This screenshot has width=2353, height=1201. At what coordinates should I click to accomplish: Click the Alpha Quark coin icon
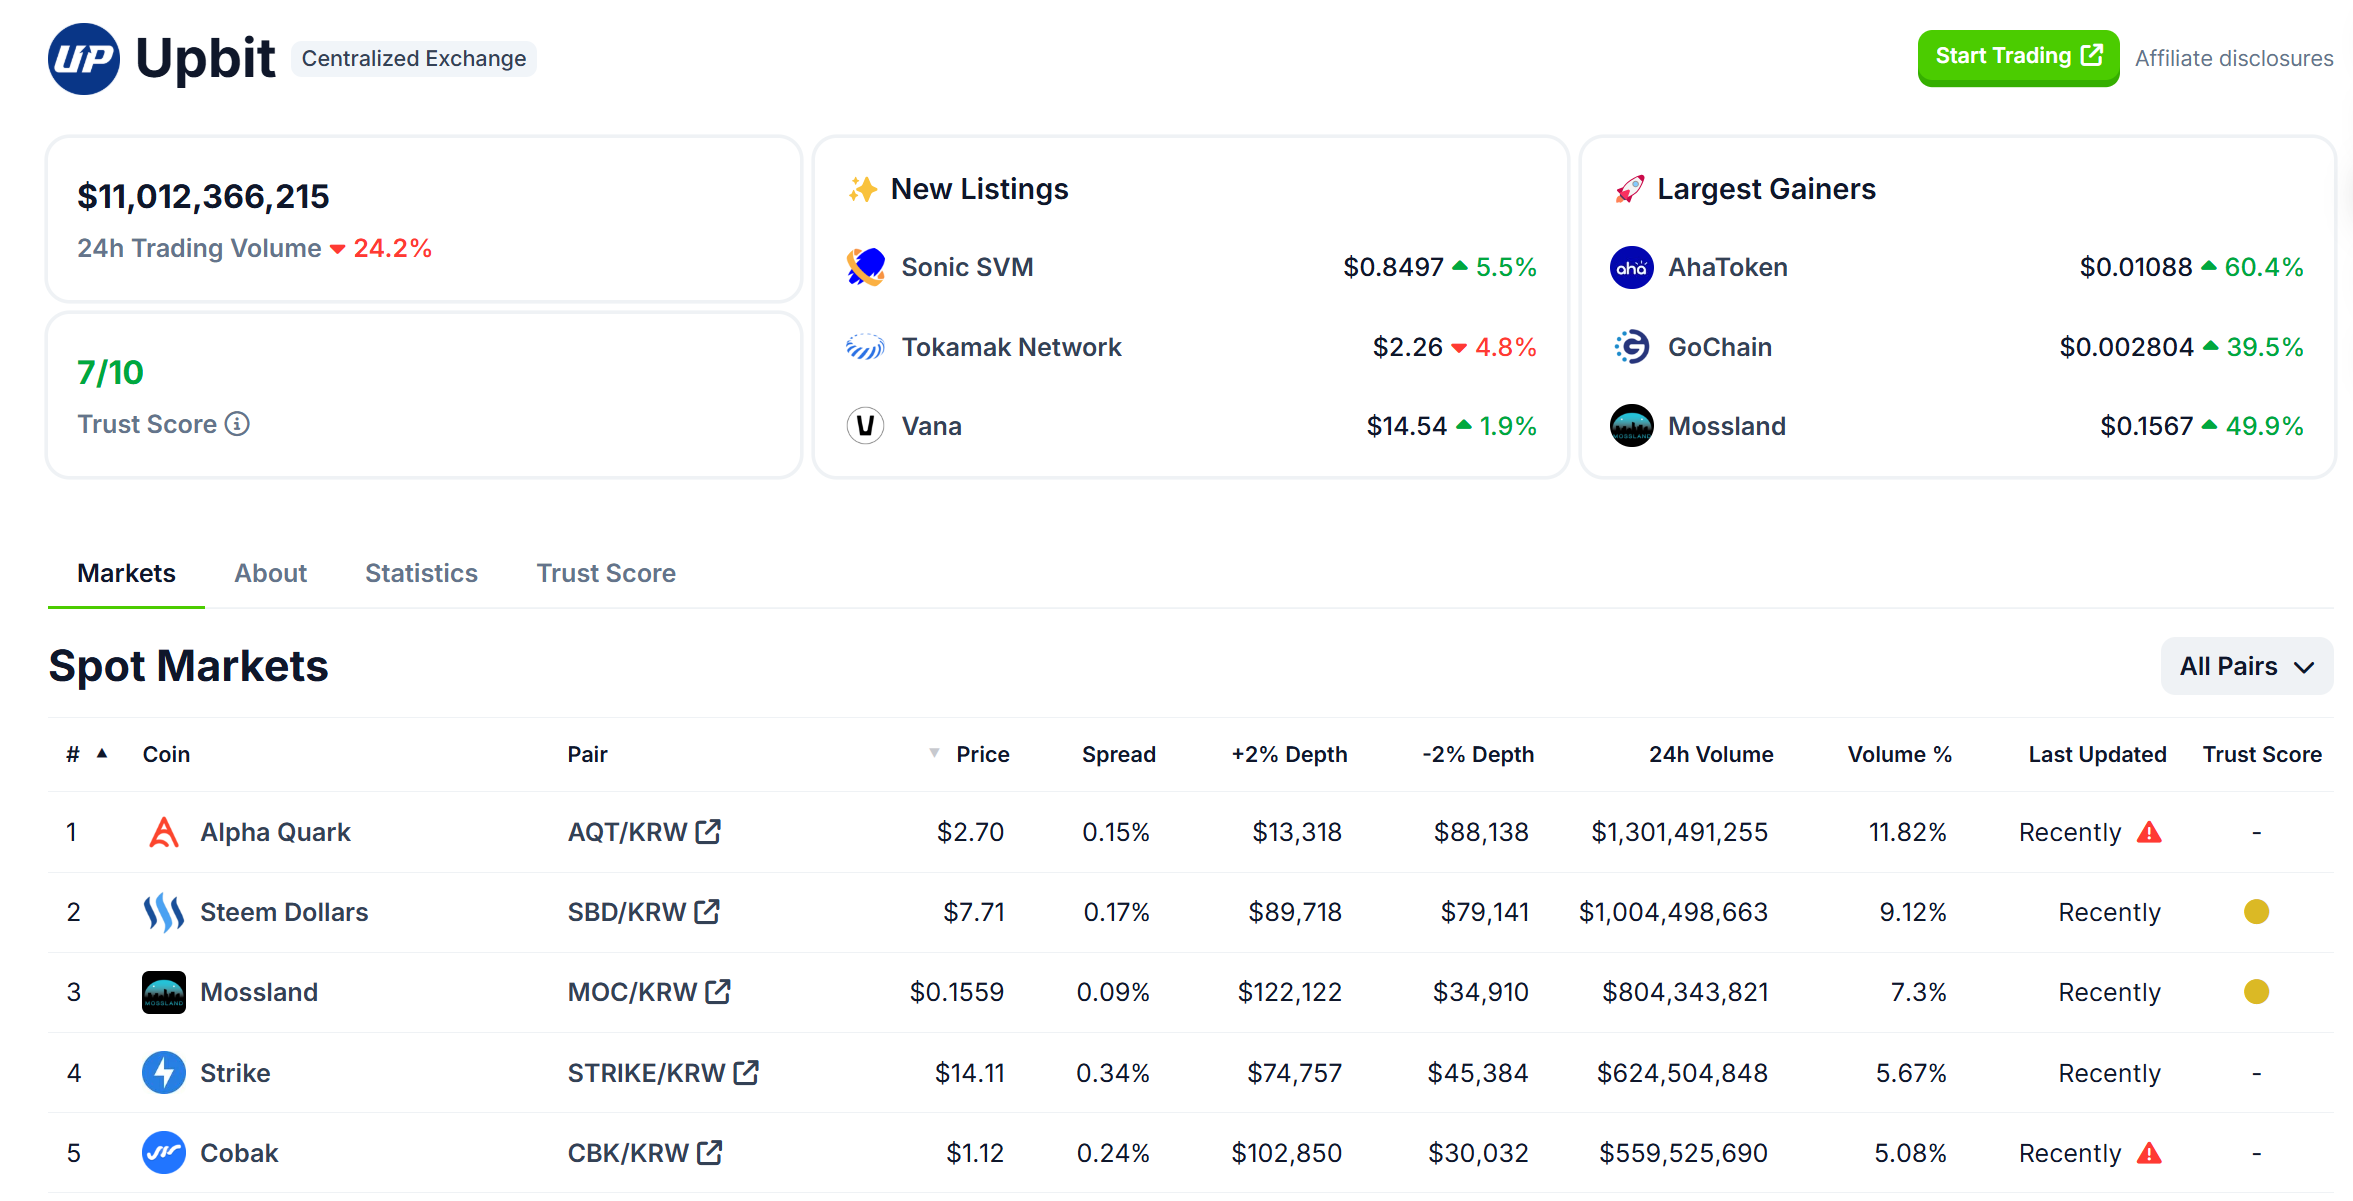pyautogui.click(x=163, y=832)
